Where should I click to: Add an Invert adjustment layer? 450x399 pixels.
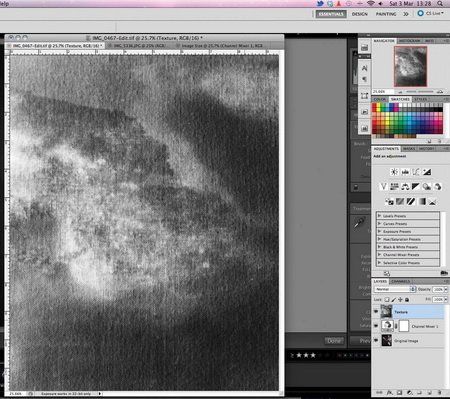click(389, 202)
